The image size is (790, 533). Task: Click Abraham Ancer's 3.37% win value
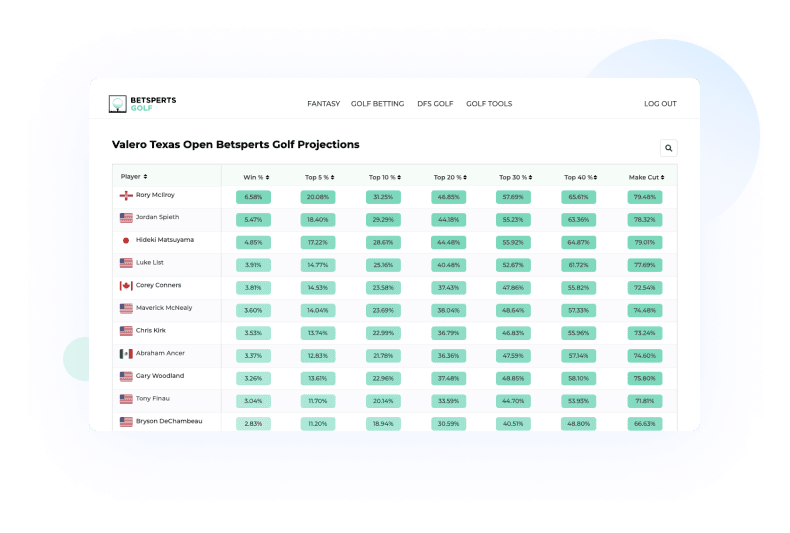point(253,356)
